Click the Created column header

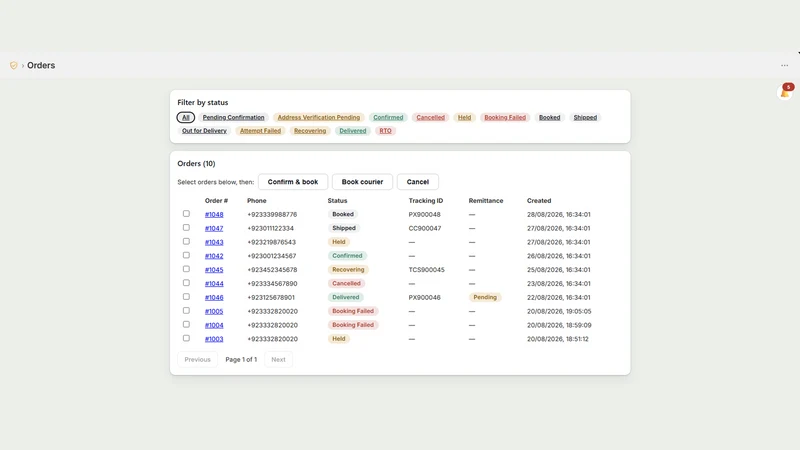539,201
